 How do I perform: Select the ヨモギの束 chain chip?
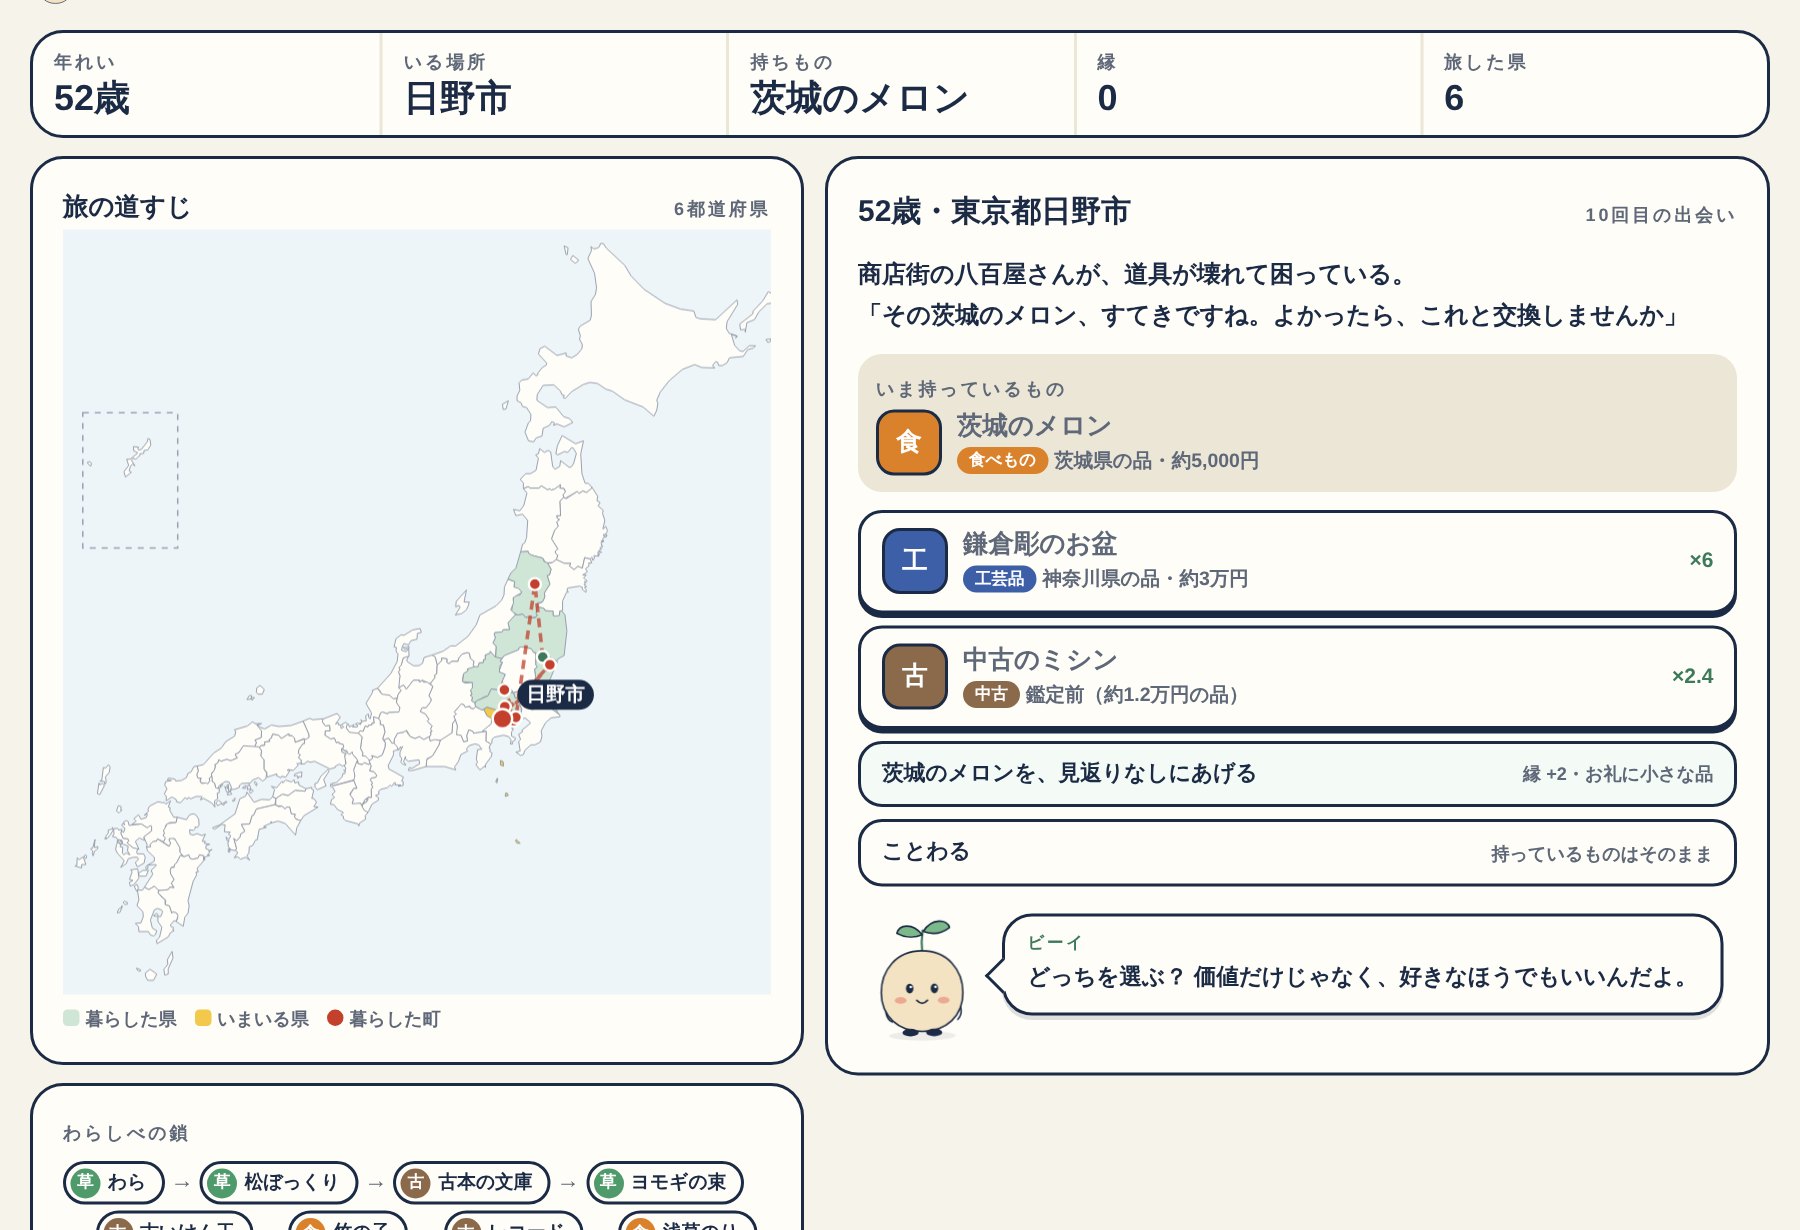tap(665, 1182)
